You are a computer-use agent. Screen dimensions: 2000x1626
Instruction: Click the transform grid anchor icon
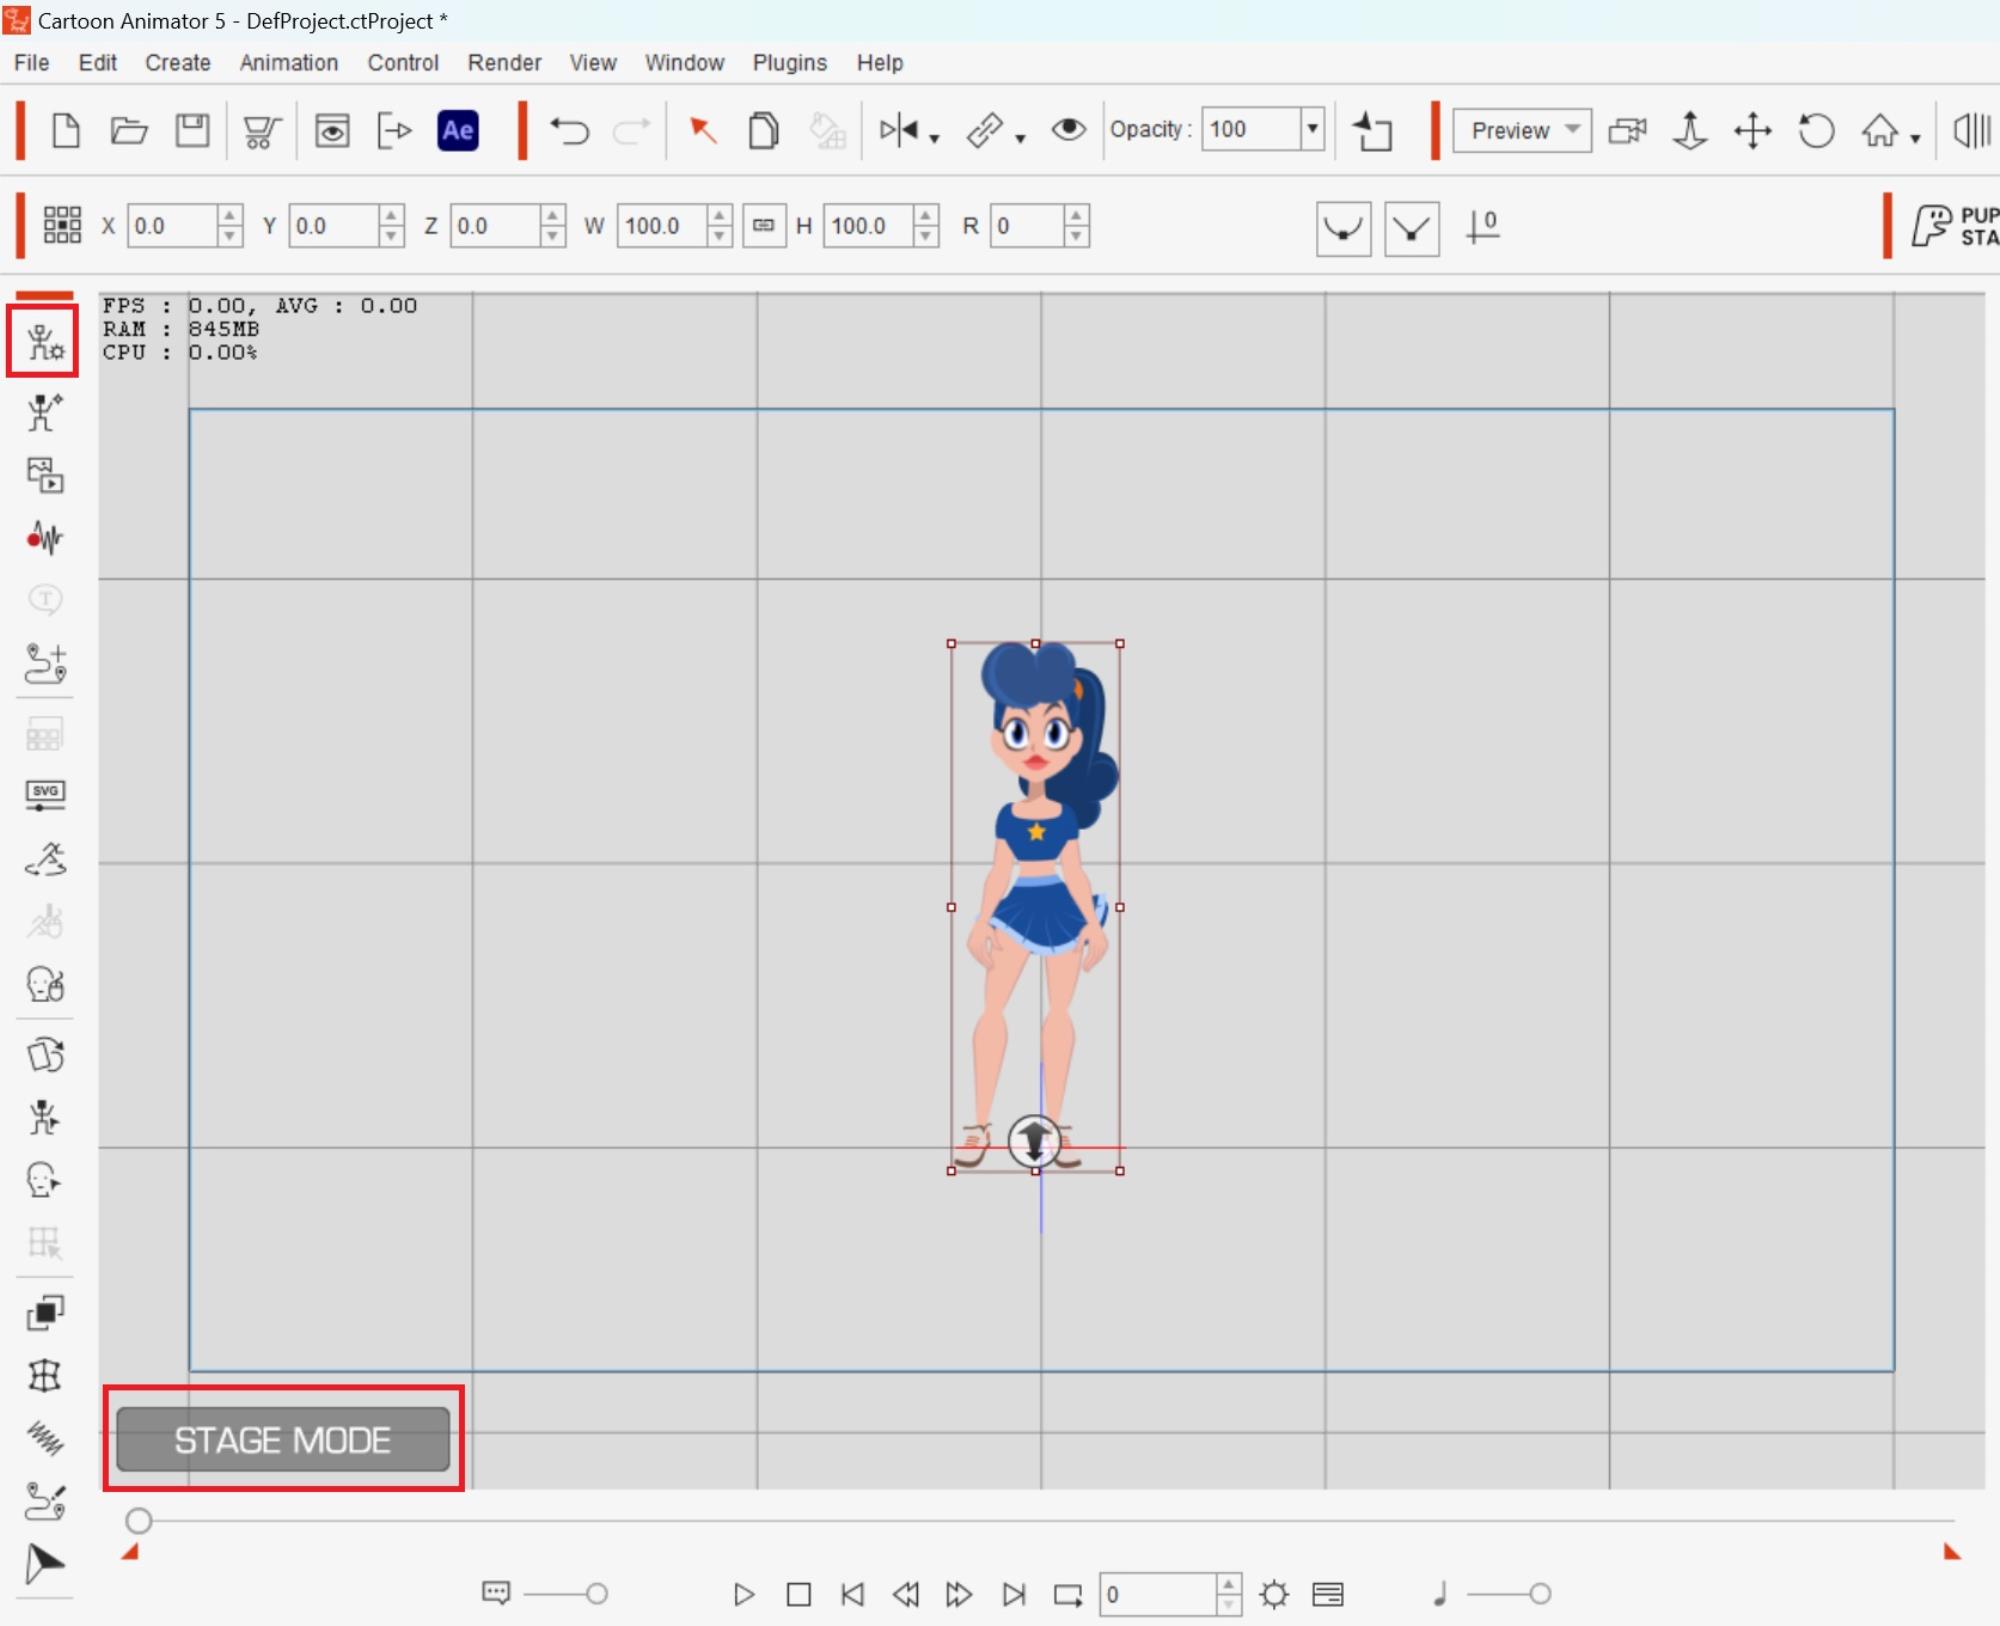(62, 225)
